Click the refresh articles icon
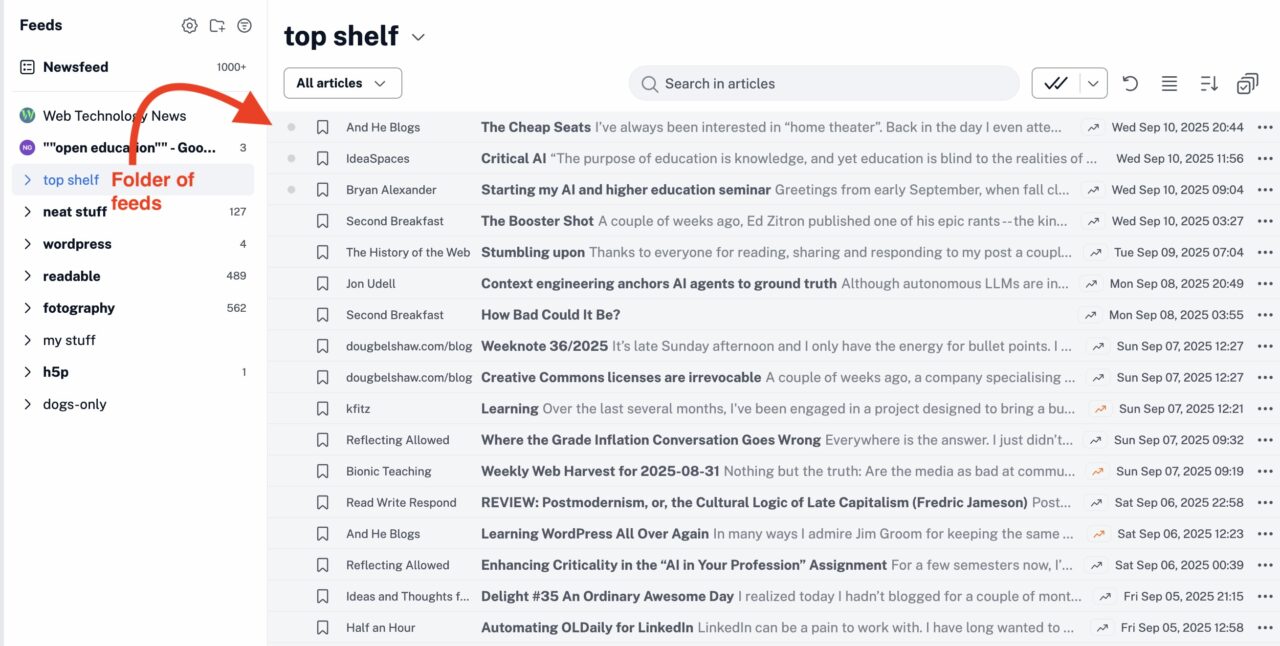 coord(1130,84)
